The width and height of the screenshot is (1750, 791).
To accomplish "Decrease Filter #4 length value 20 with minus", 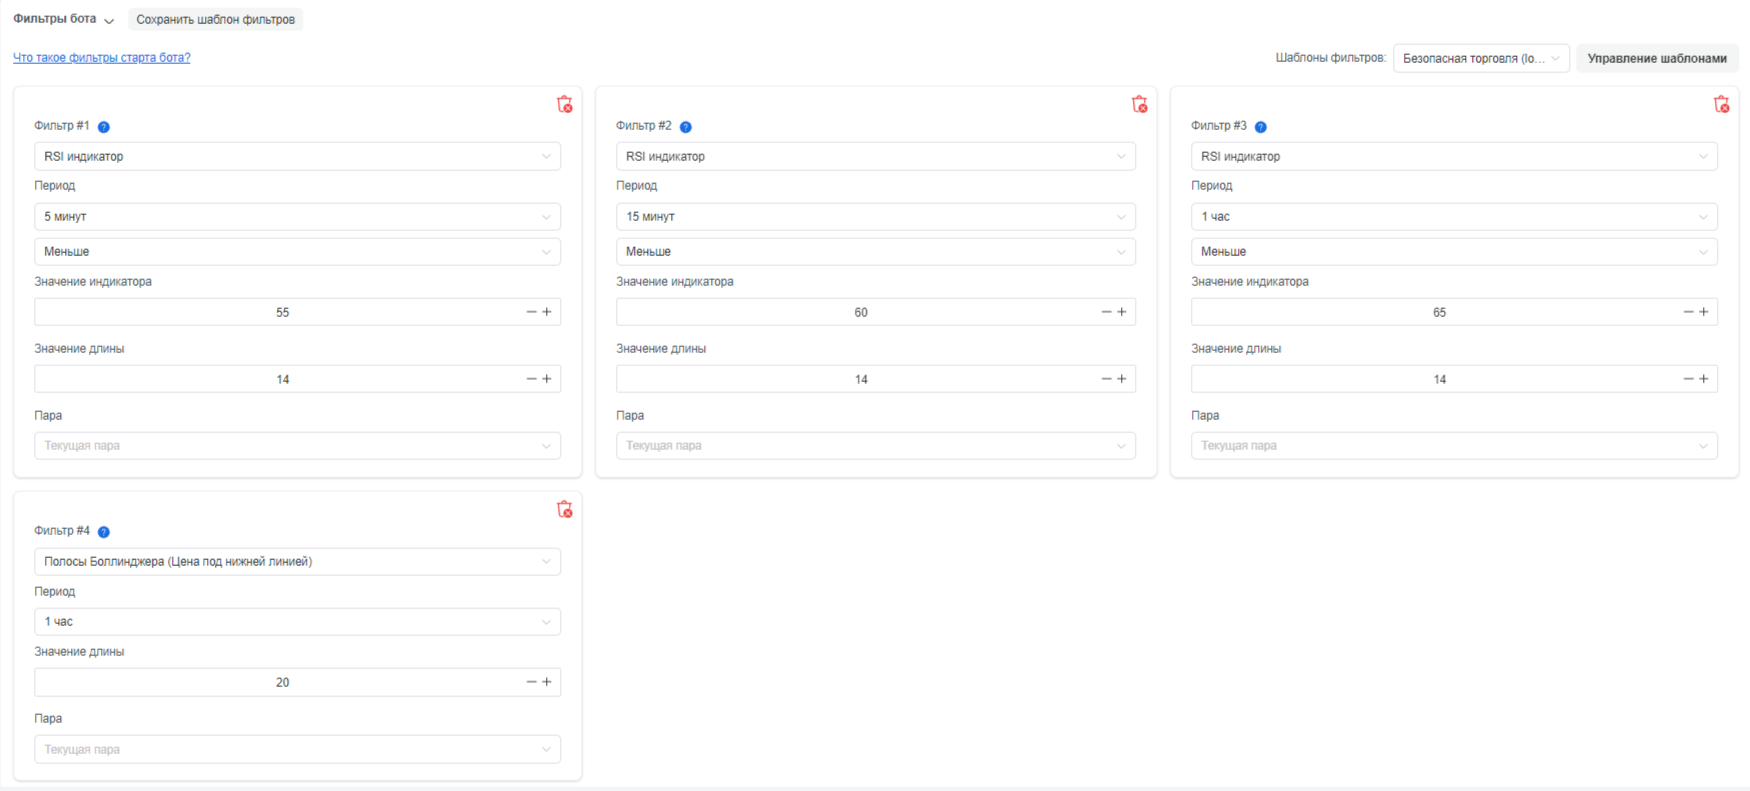I will (x=531, y=682).
